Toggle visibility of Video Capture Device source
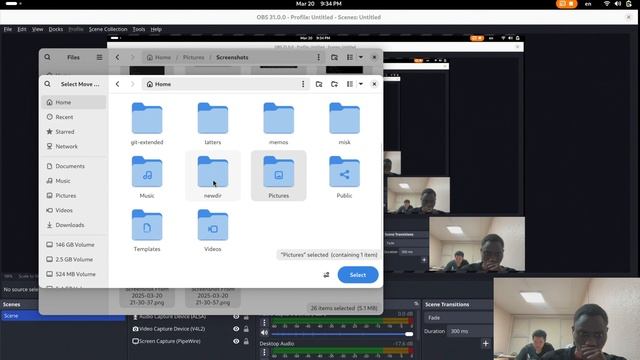The image size is (640, 360). (236, 329)
